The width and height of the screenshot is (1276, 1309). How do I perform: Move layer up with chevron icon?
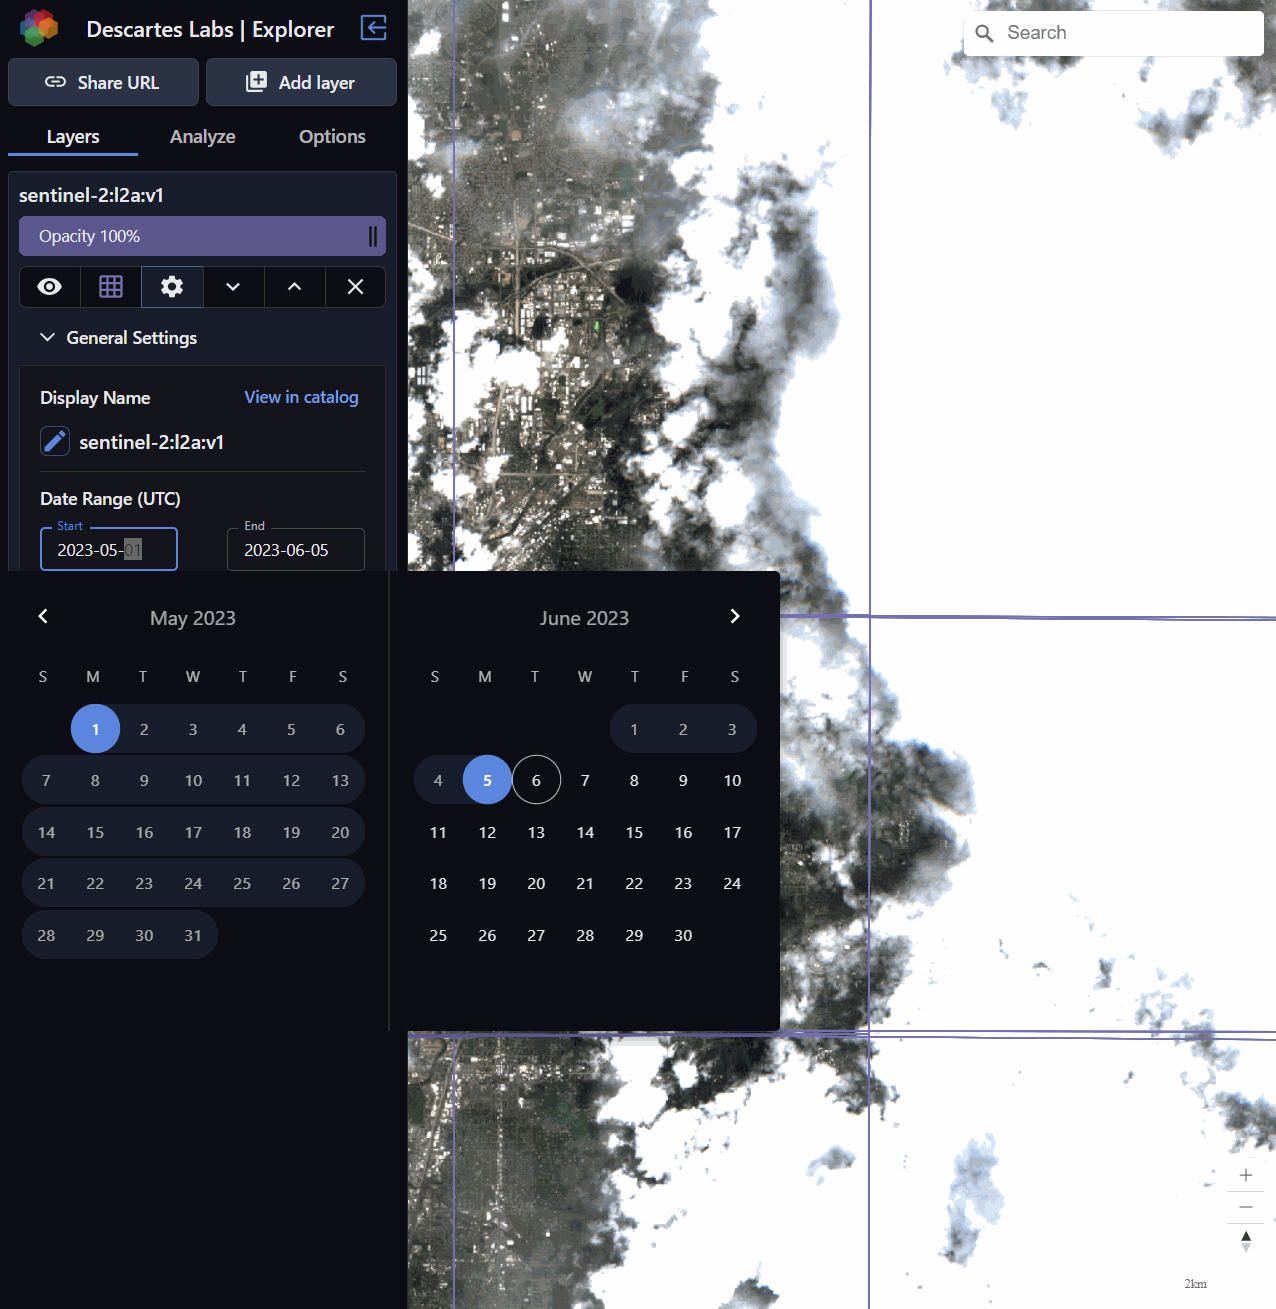294,287
